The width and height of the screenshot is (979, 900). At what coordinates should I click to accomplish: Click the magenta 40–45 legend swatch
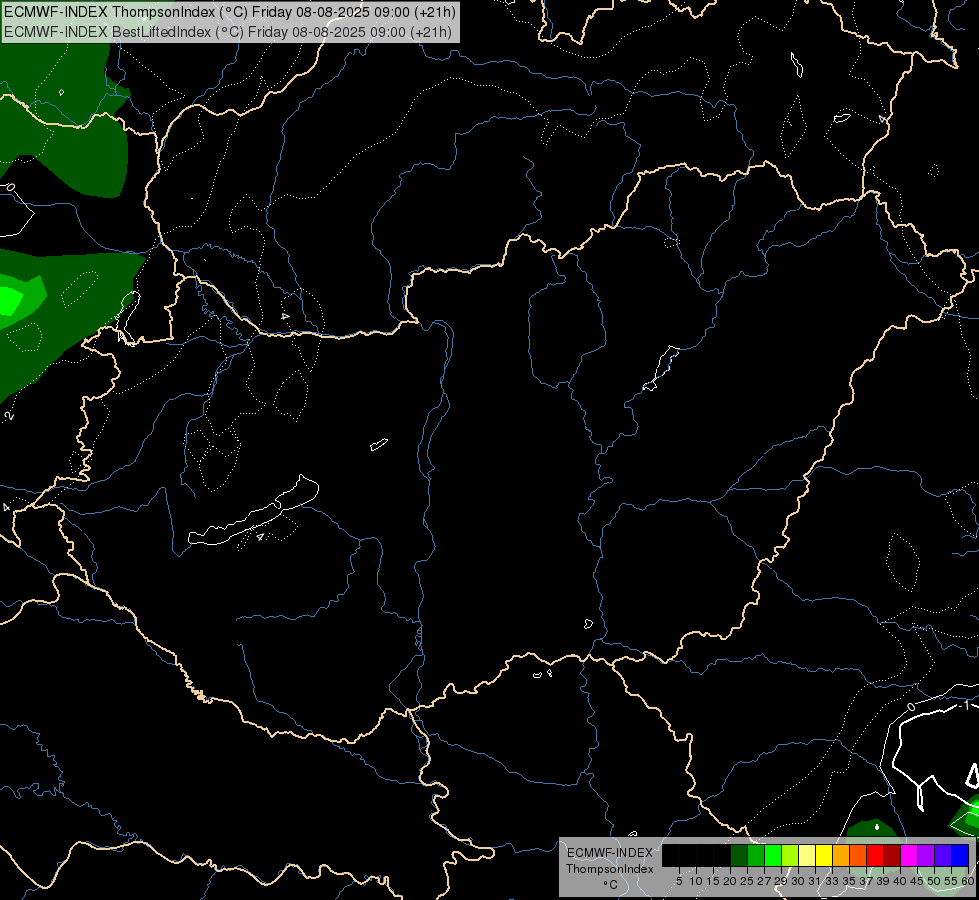tap(909, 855)
